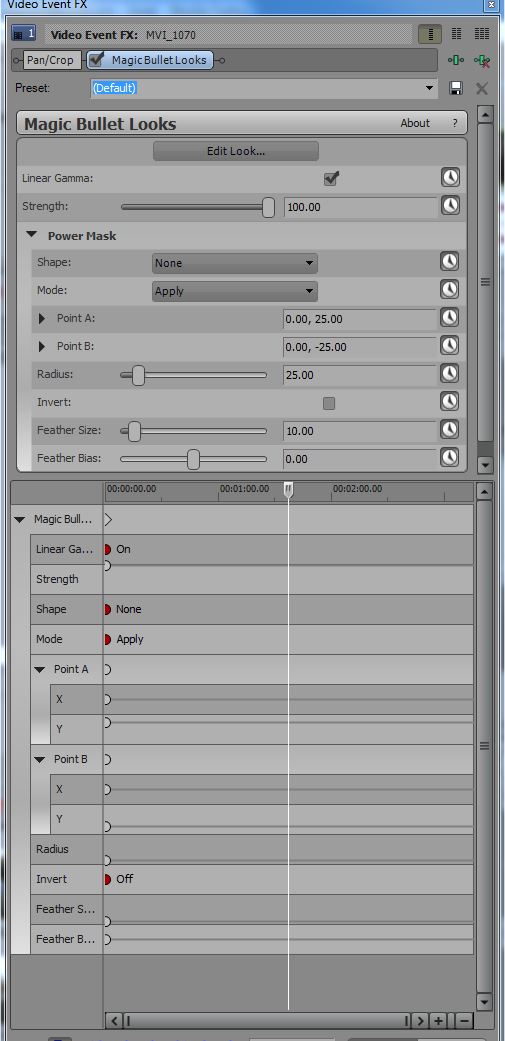Click the animate clock icon for Radius
505x1041 pixels.
tap(450, 374)
